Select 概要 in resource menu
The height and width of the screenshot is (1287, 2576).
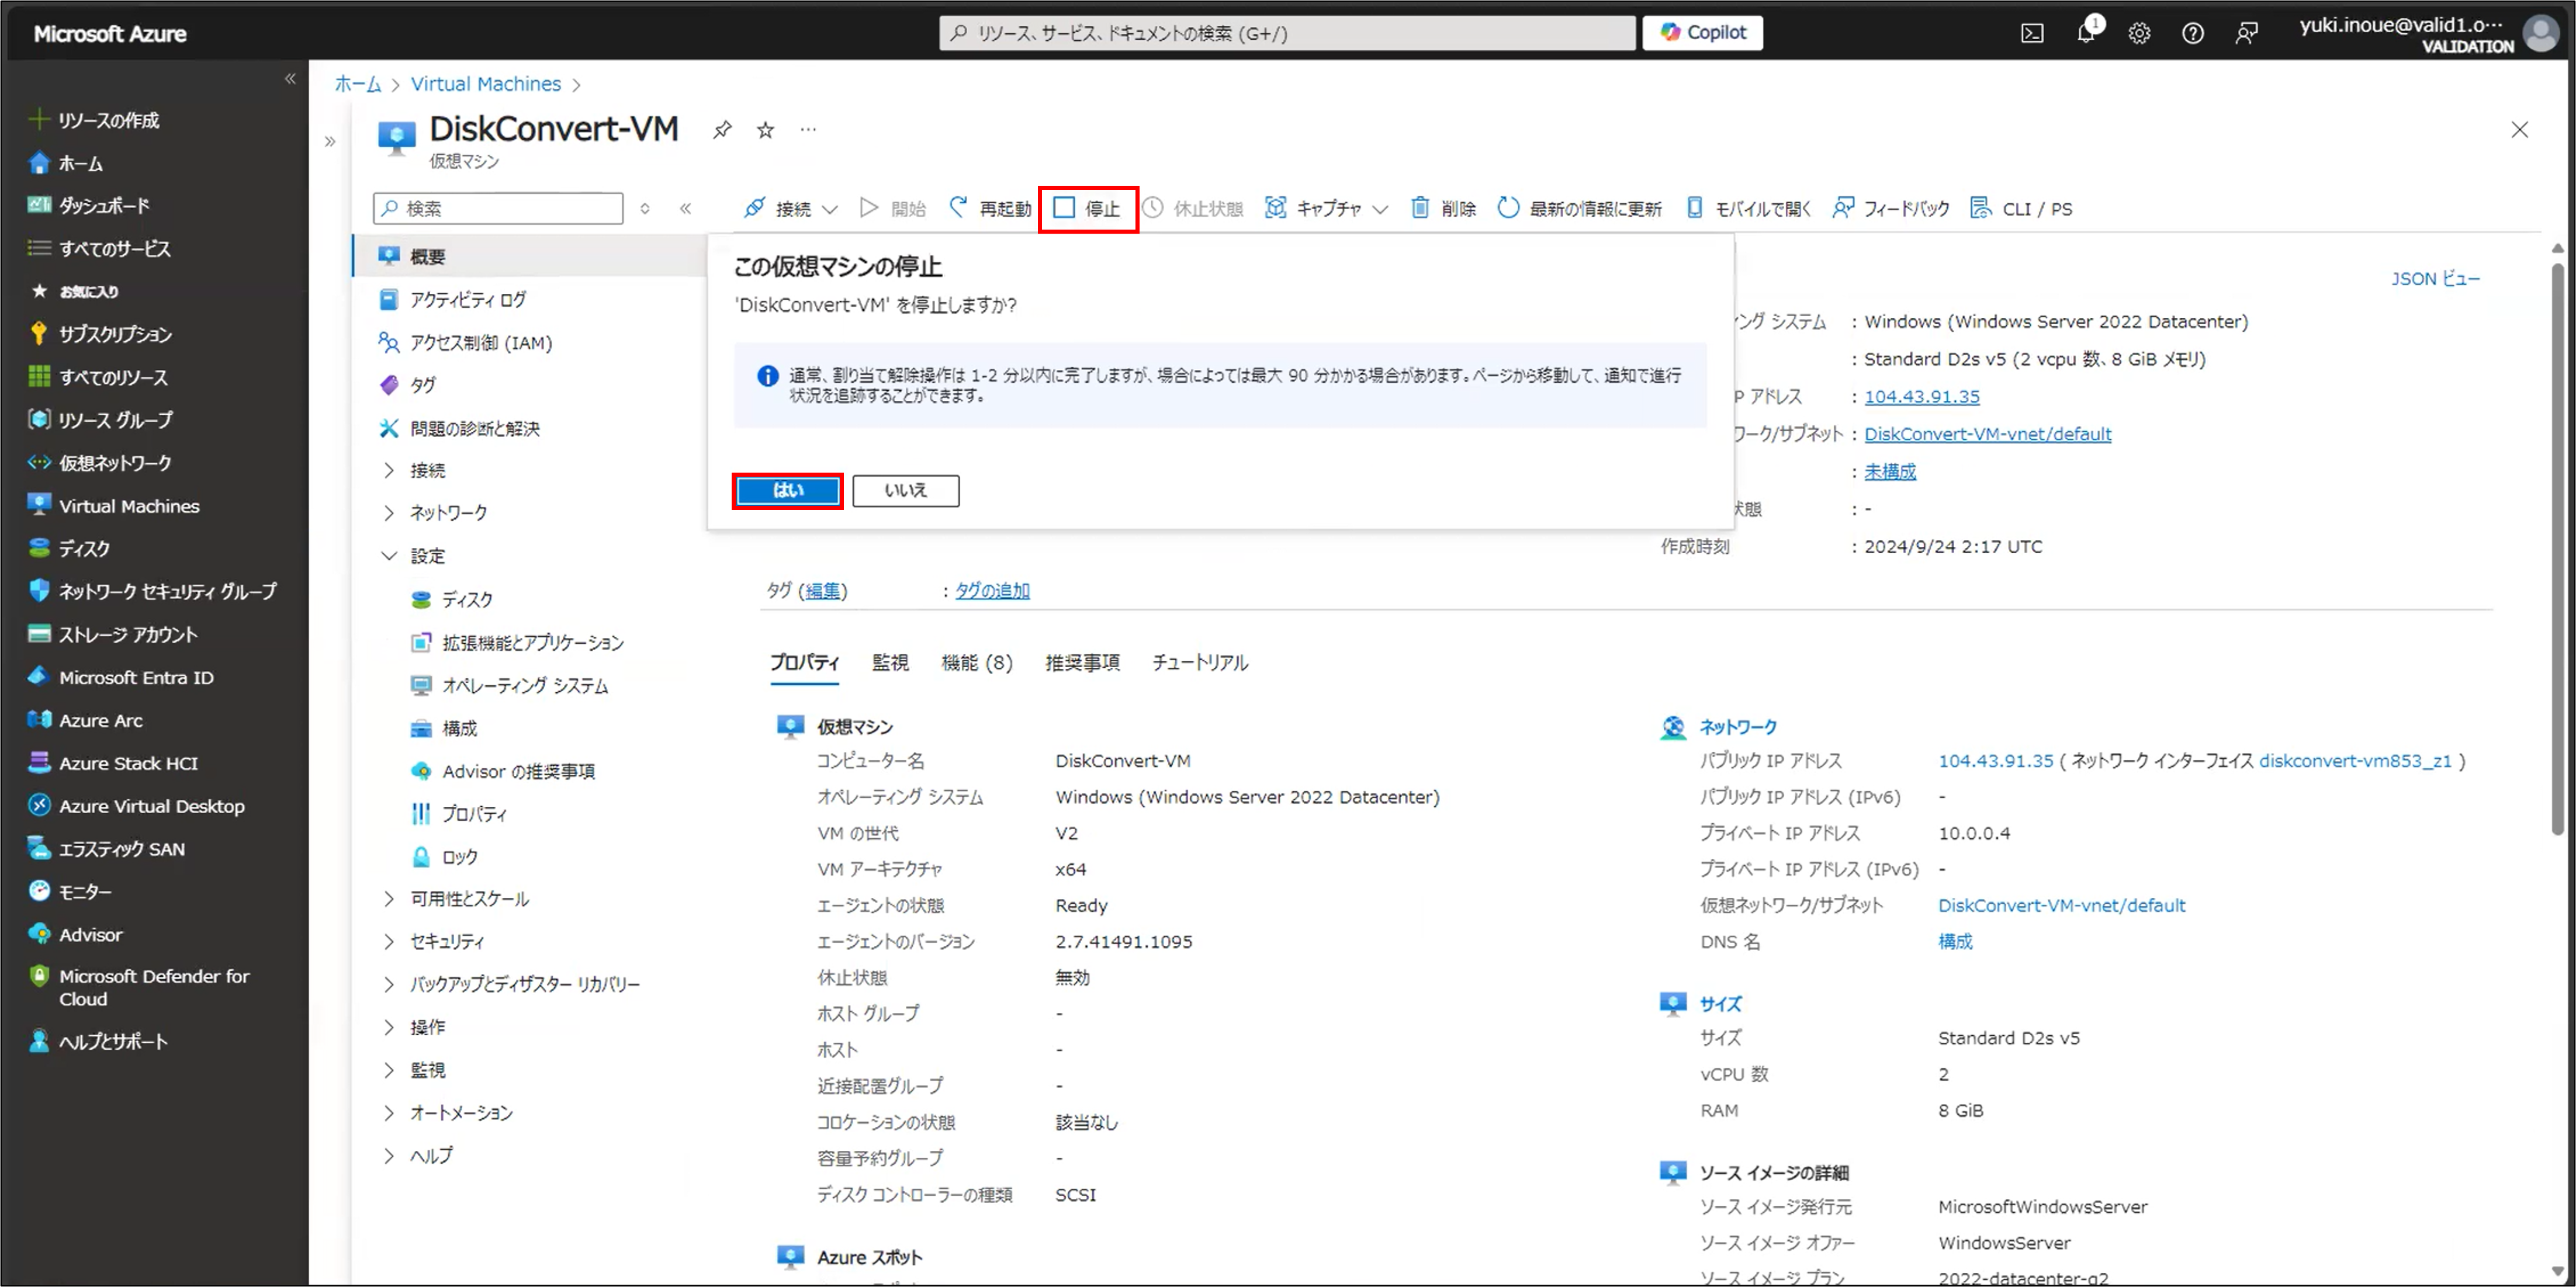(x=530, y=256)
